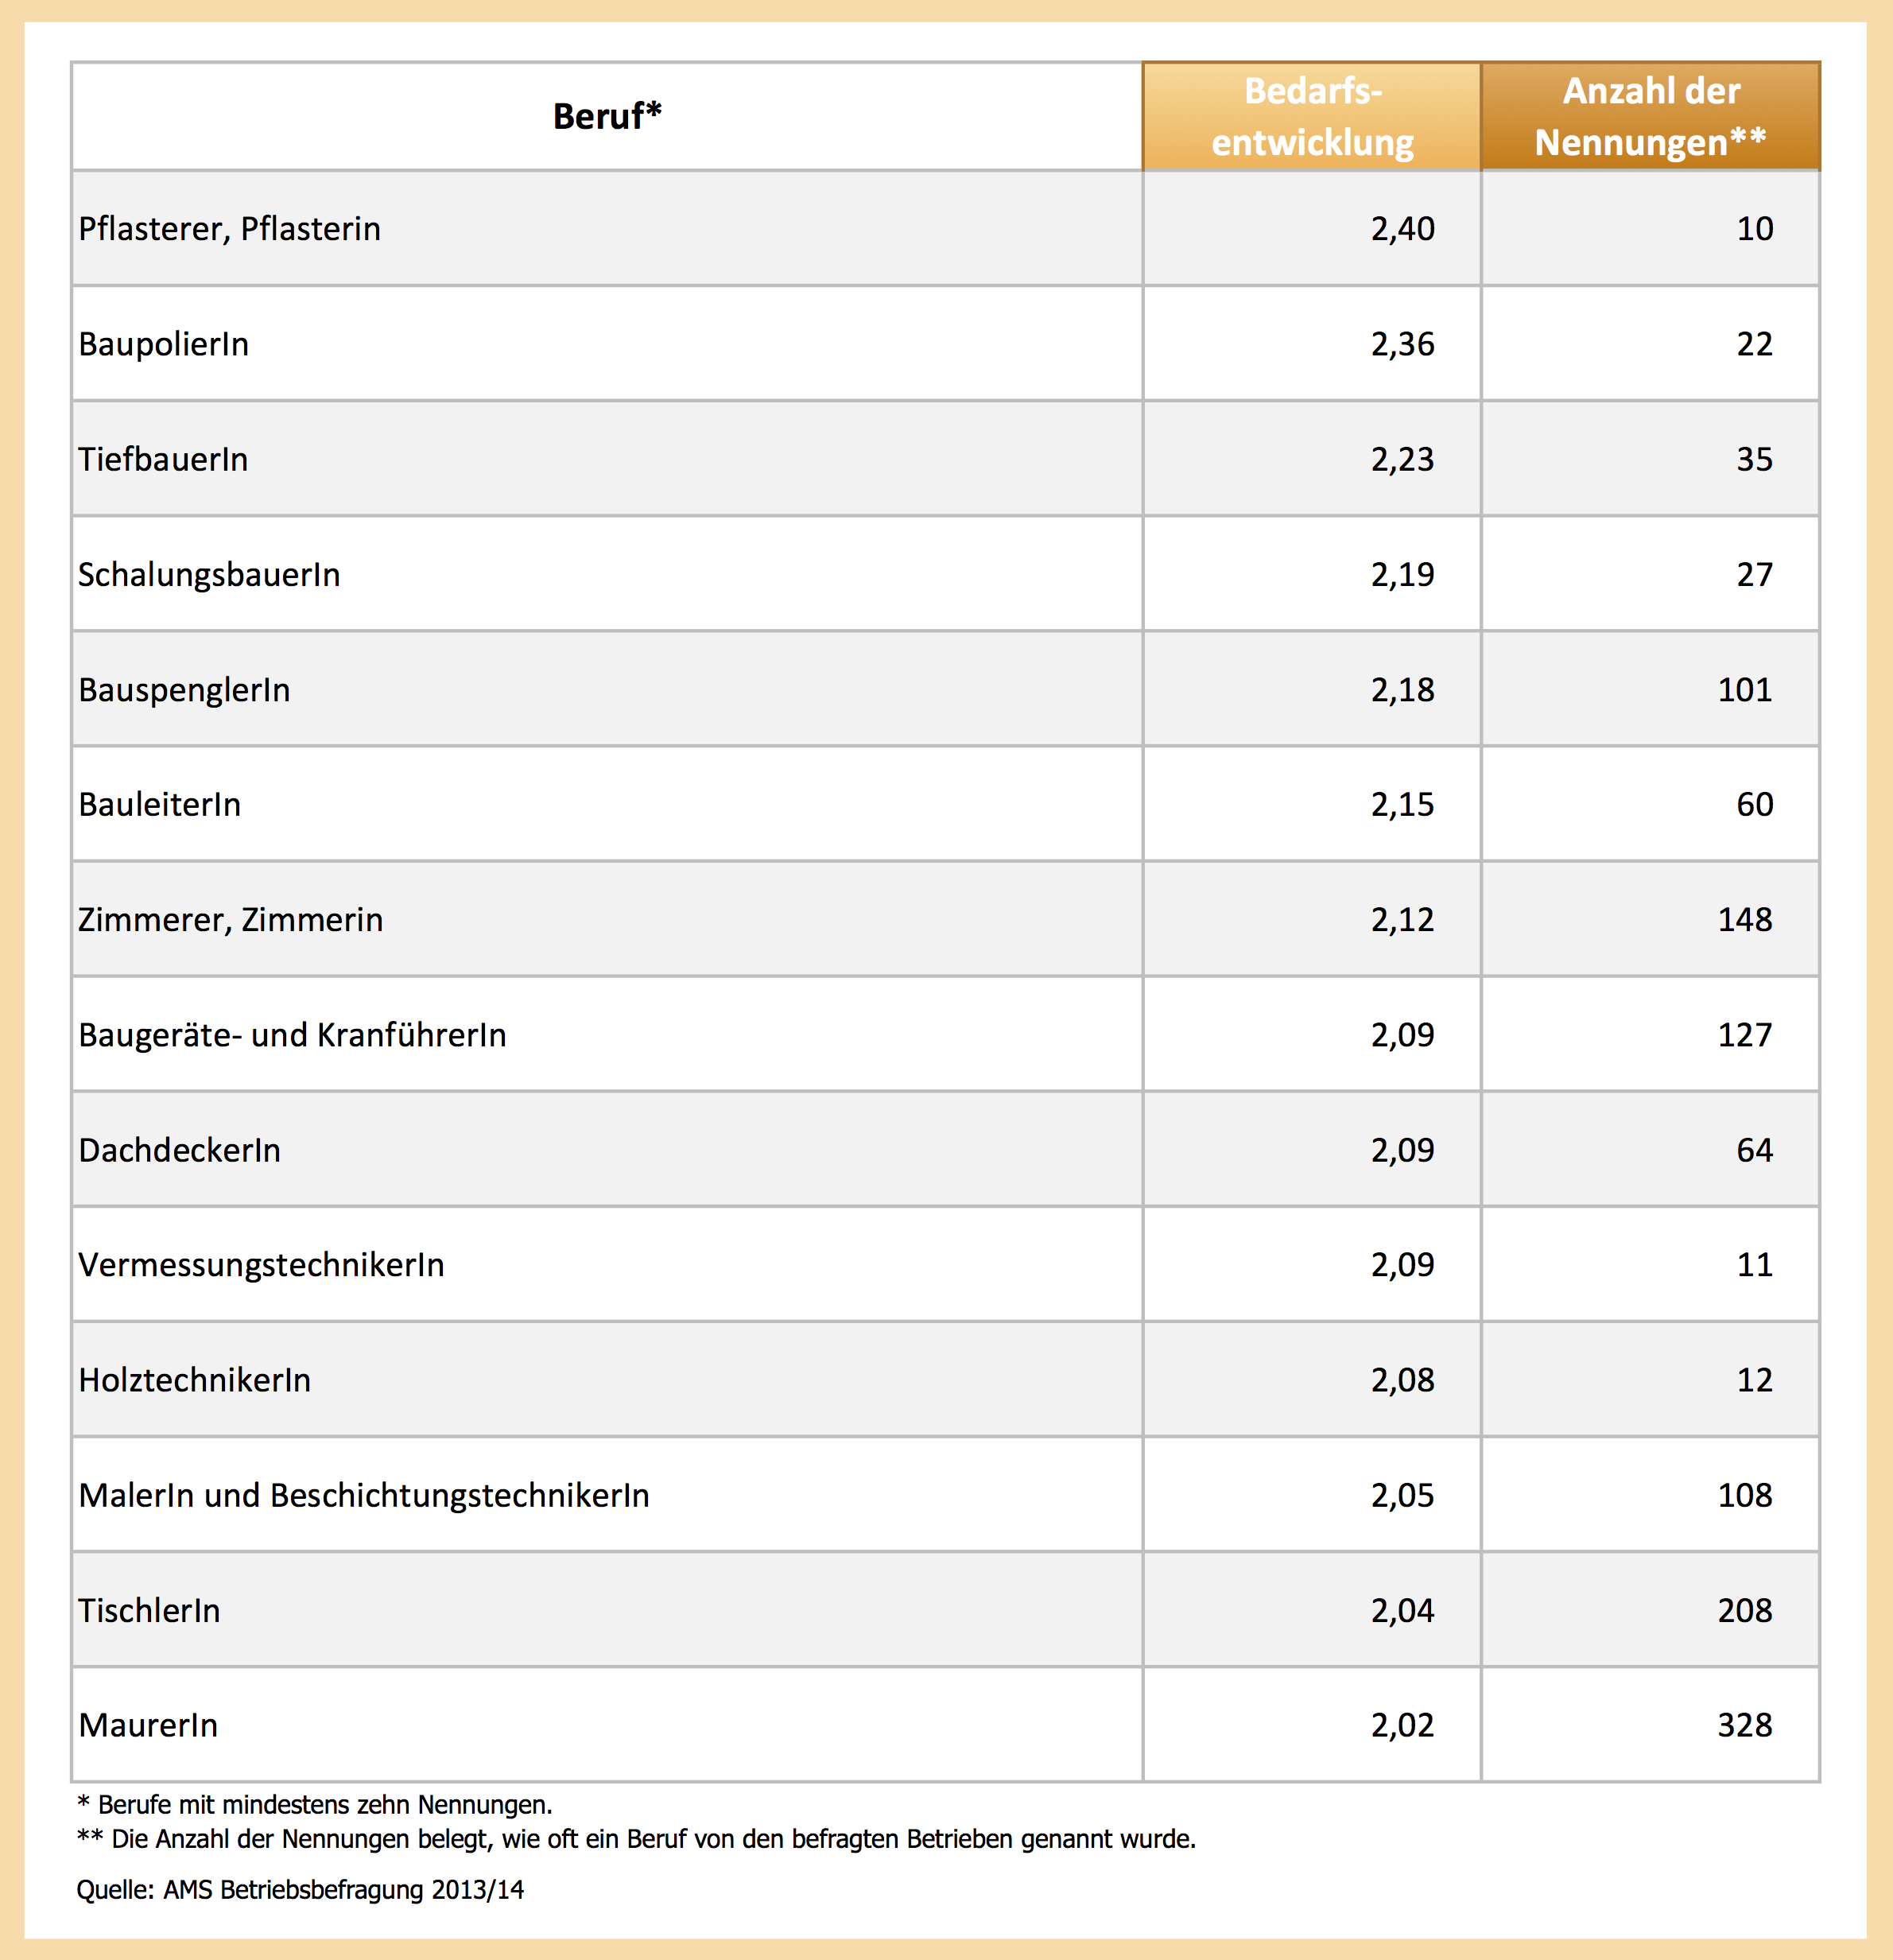Click the Quelle AMS Betriebsbefragung note
The image size is (1893, 1960).
pyautogui.click(x=300, y=1890)
